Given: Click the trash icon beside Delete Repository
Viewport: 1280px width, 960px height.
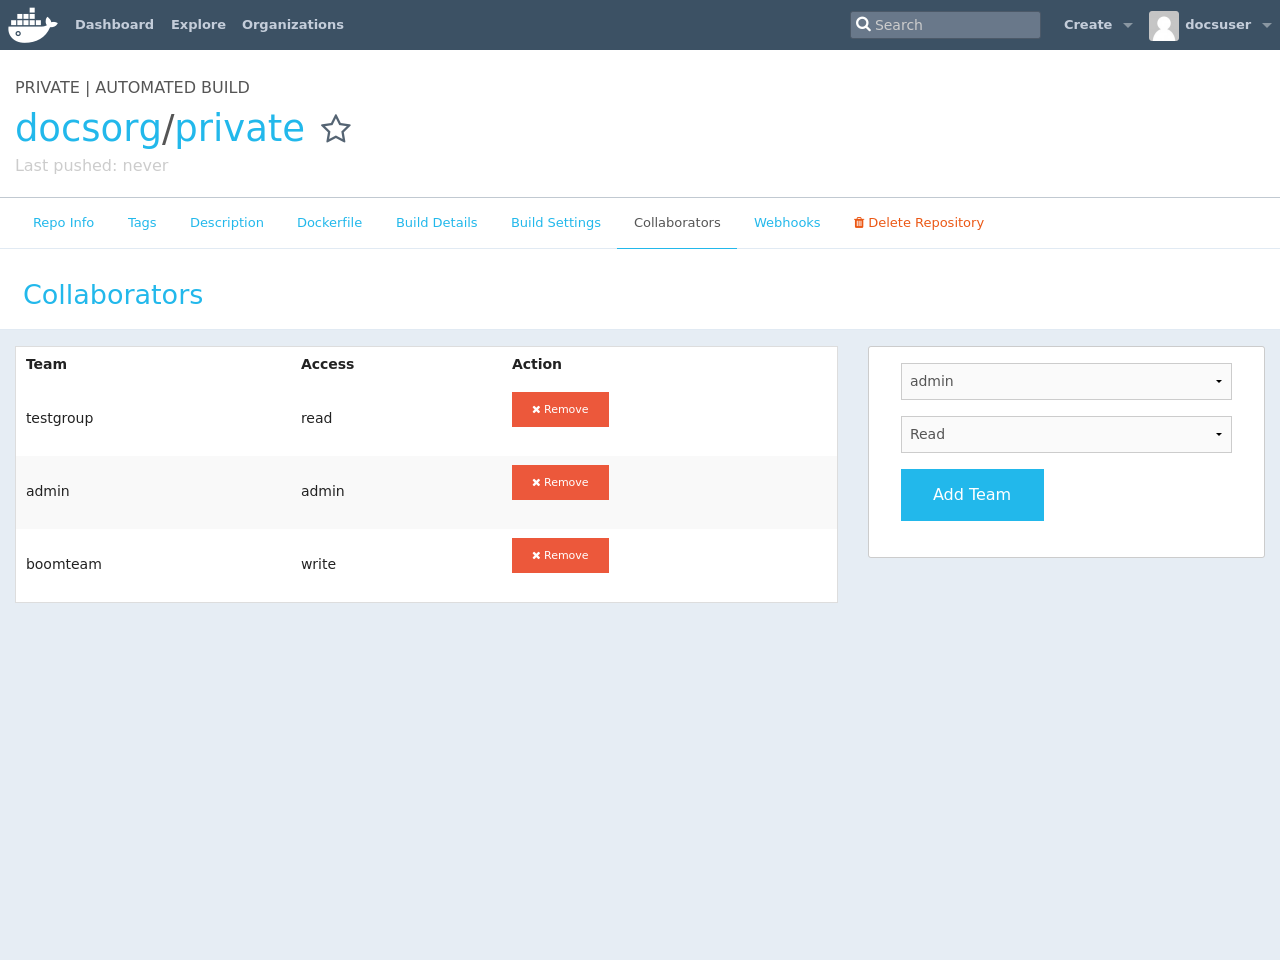Looking at the screenshot, I should coord(858,222).
